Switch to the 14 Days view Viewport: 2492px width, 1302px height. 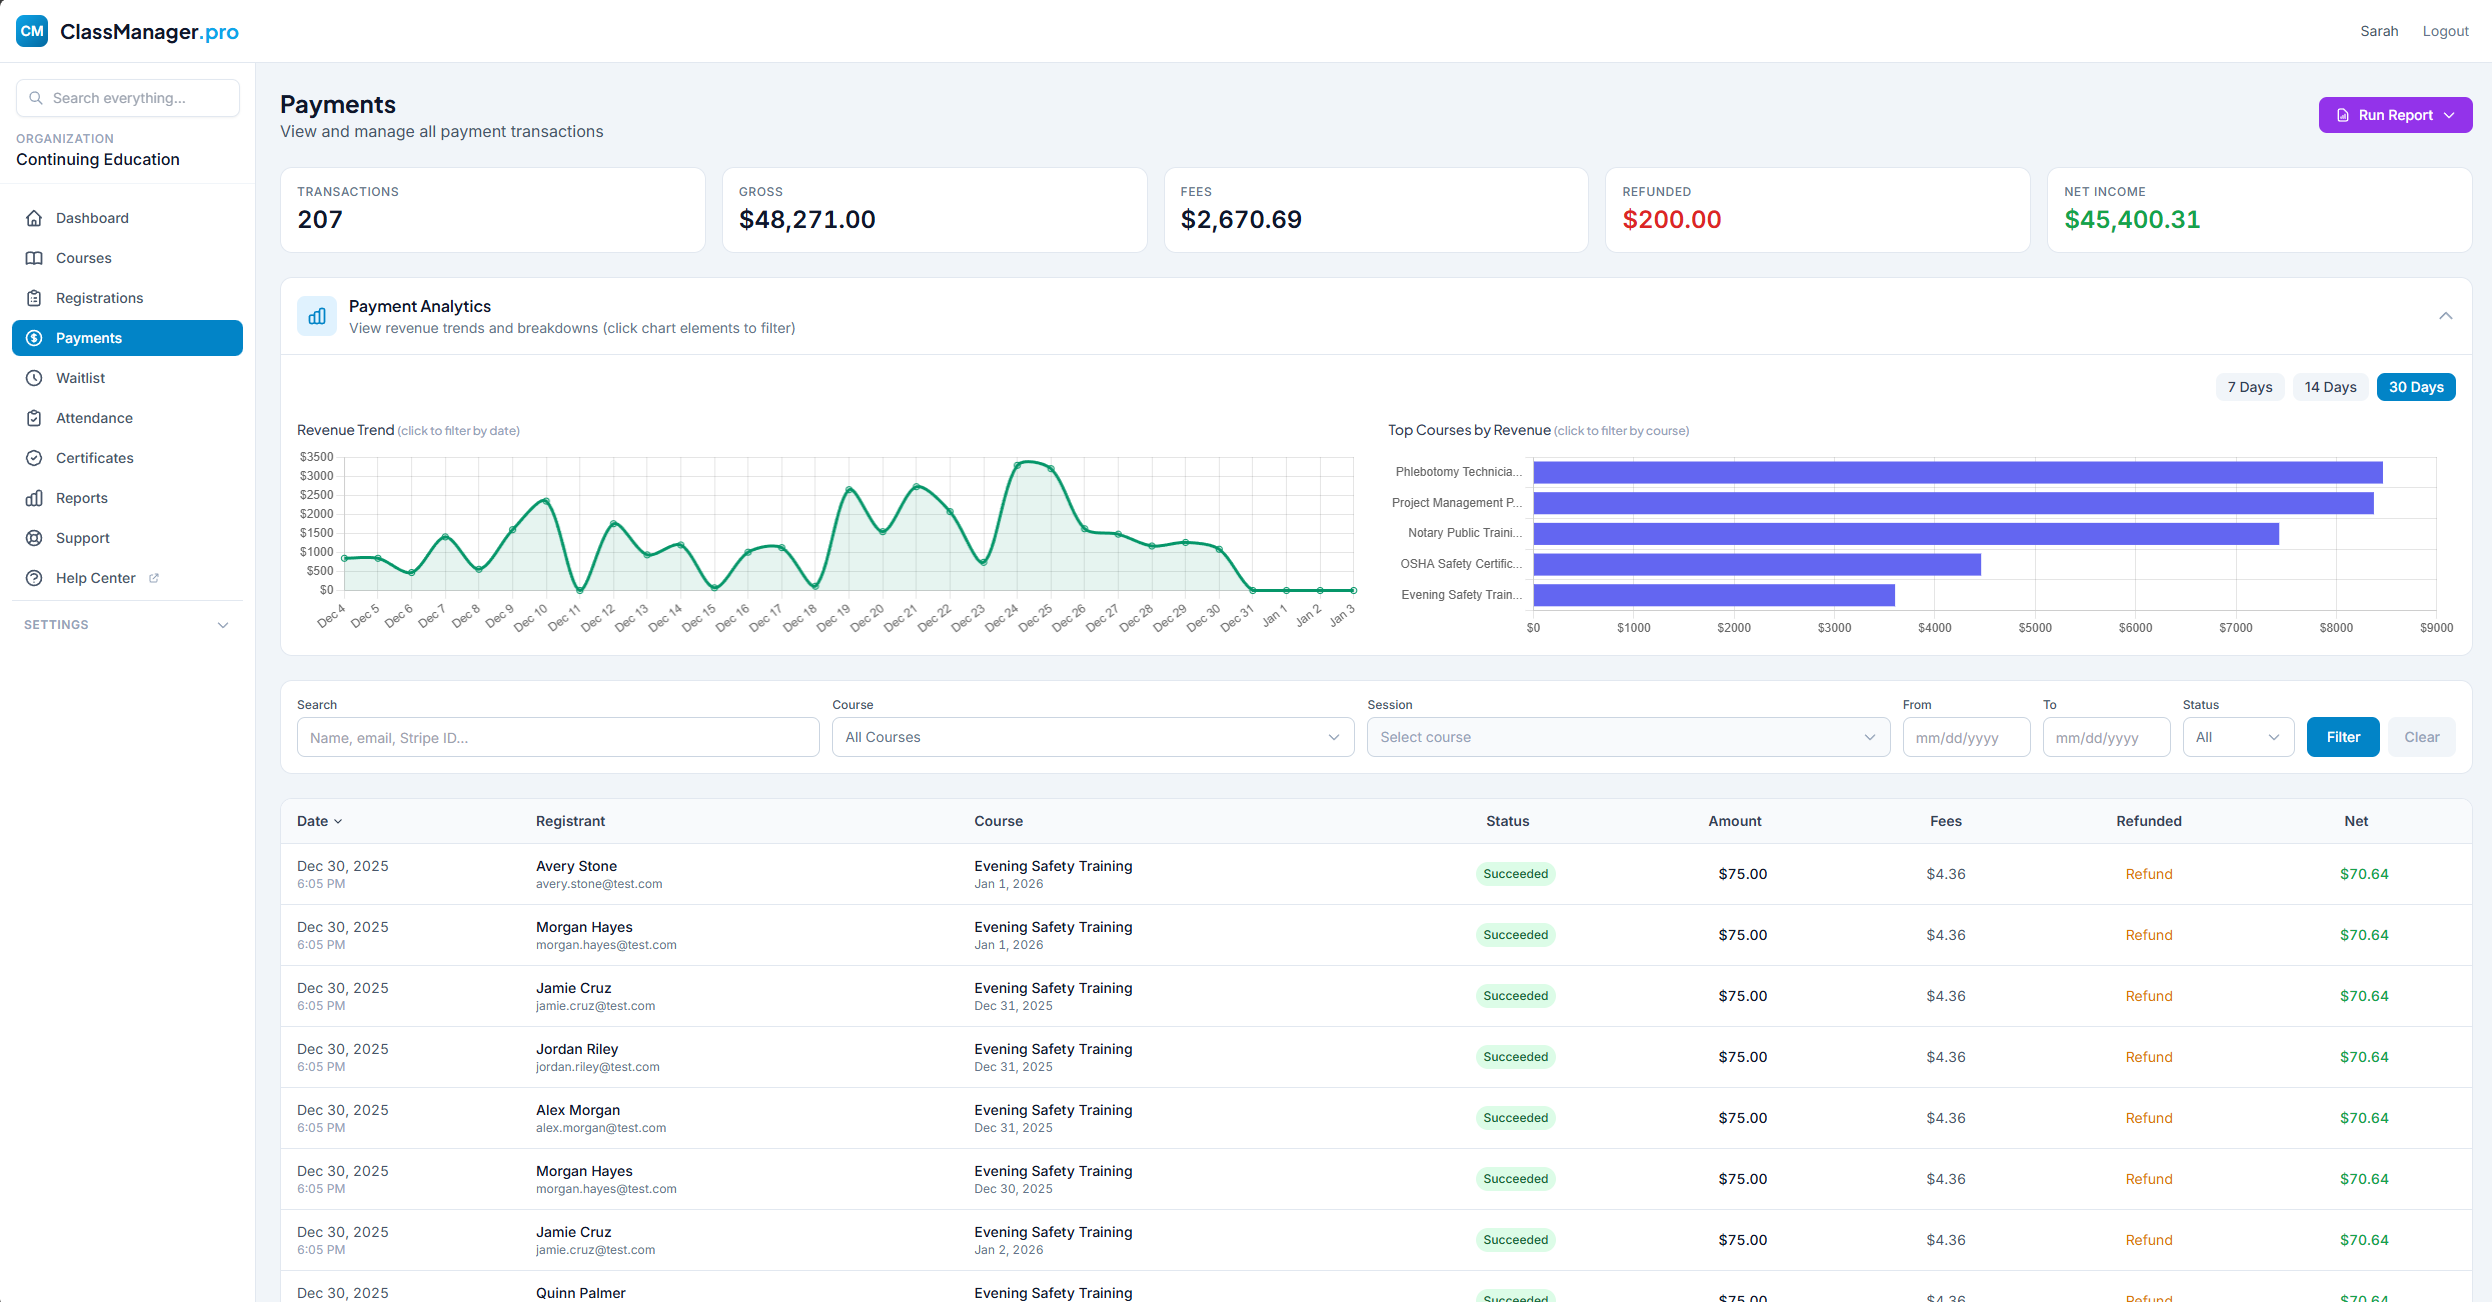[x=2330, y=387]
